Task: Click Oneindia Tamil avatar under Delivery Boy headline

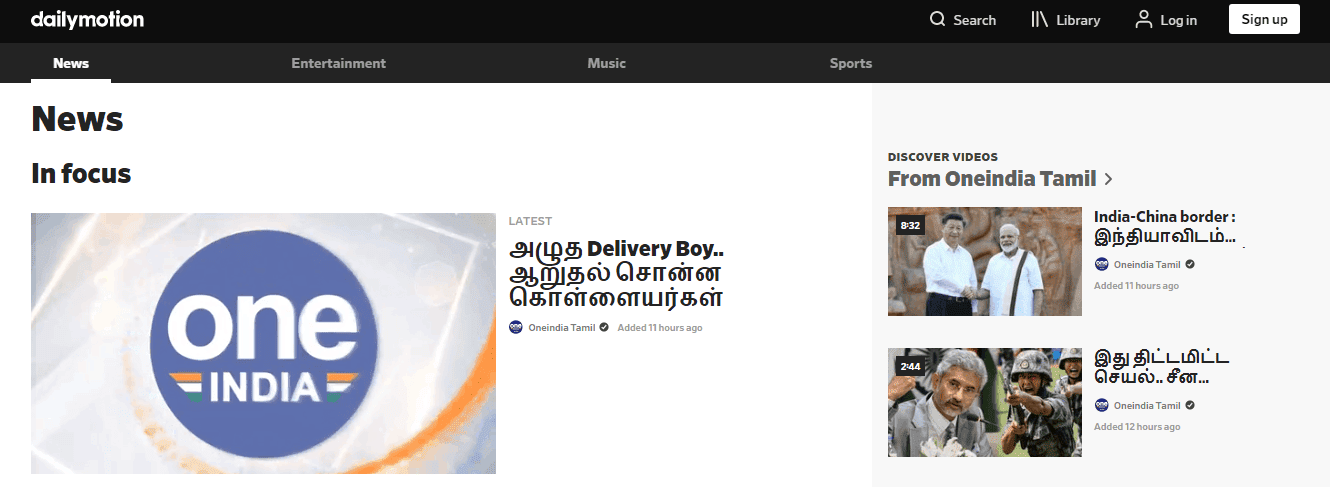Action: [x=516, y=327]
